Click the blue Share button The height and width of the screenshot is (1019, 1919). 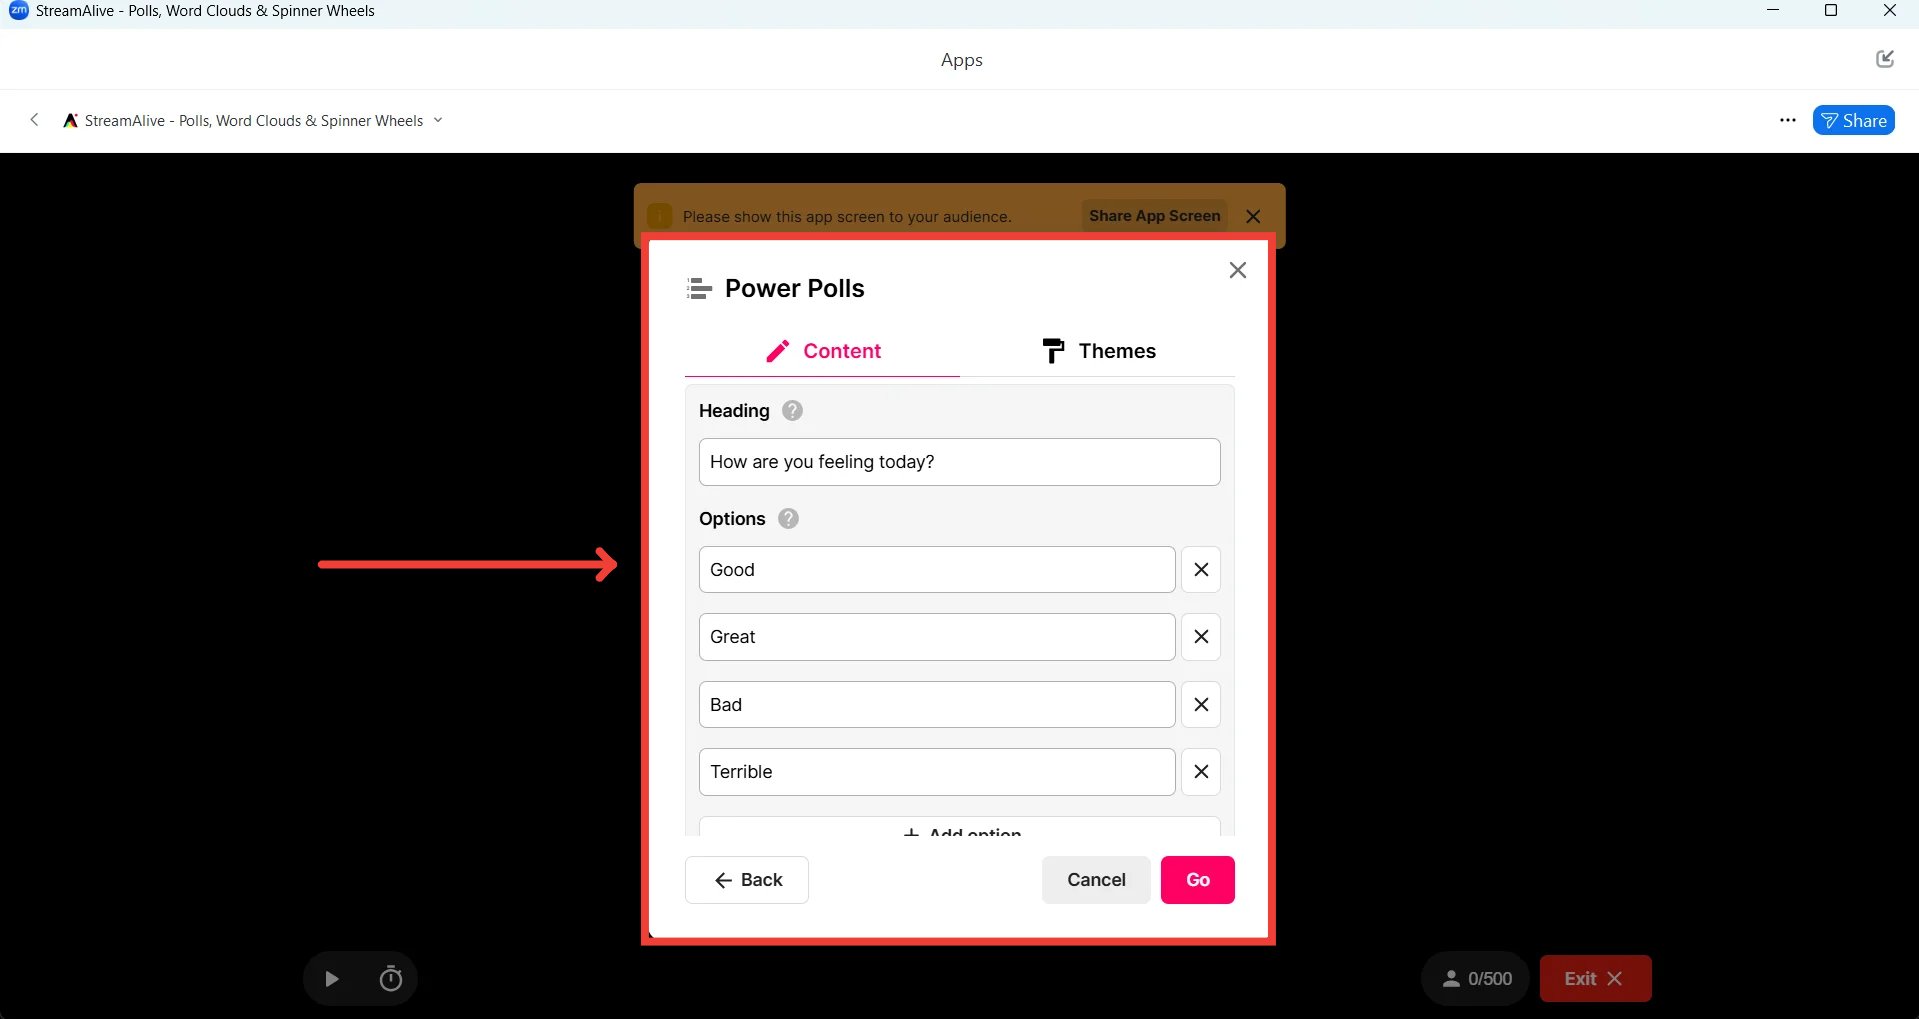(x=1853, y=121)
